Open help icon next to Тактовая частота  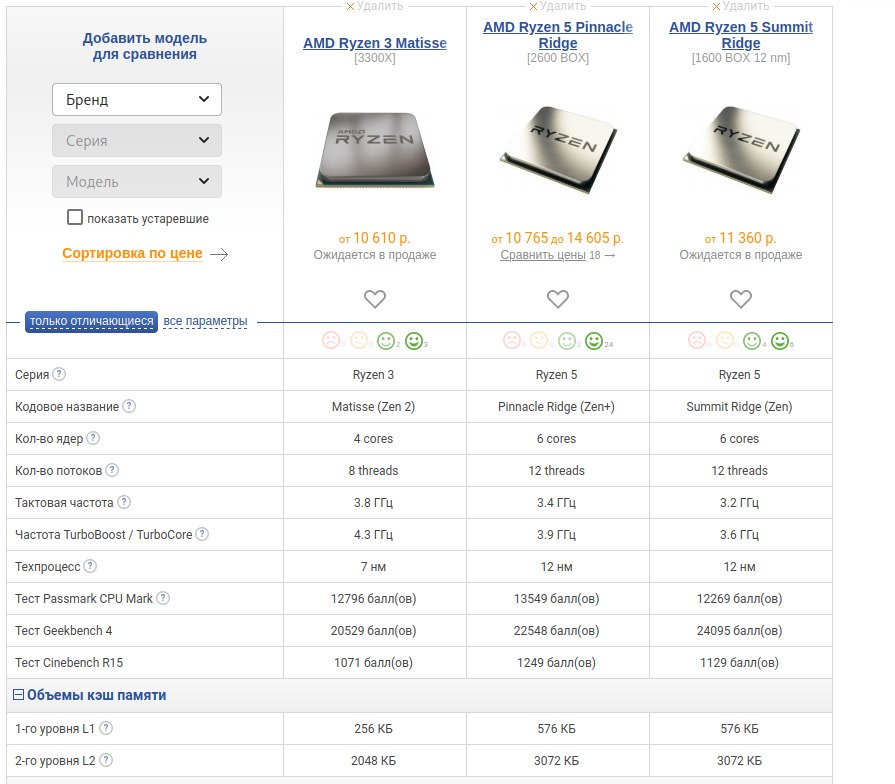click(124, 502)
